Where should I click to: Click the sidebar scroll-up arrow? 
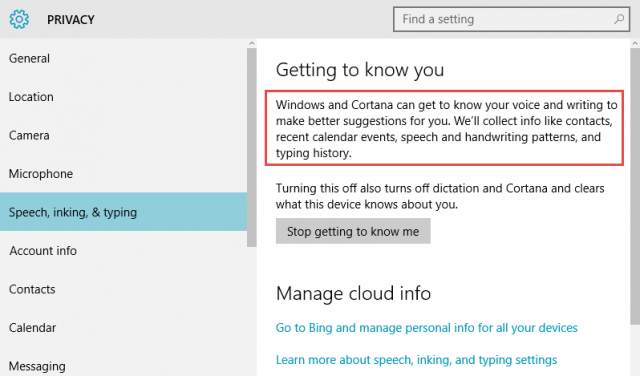(251, 43)
